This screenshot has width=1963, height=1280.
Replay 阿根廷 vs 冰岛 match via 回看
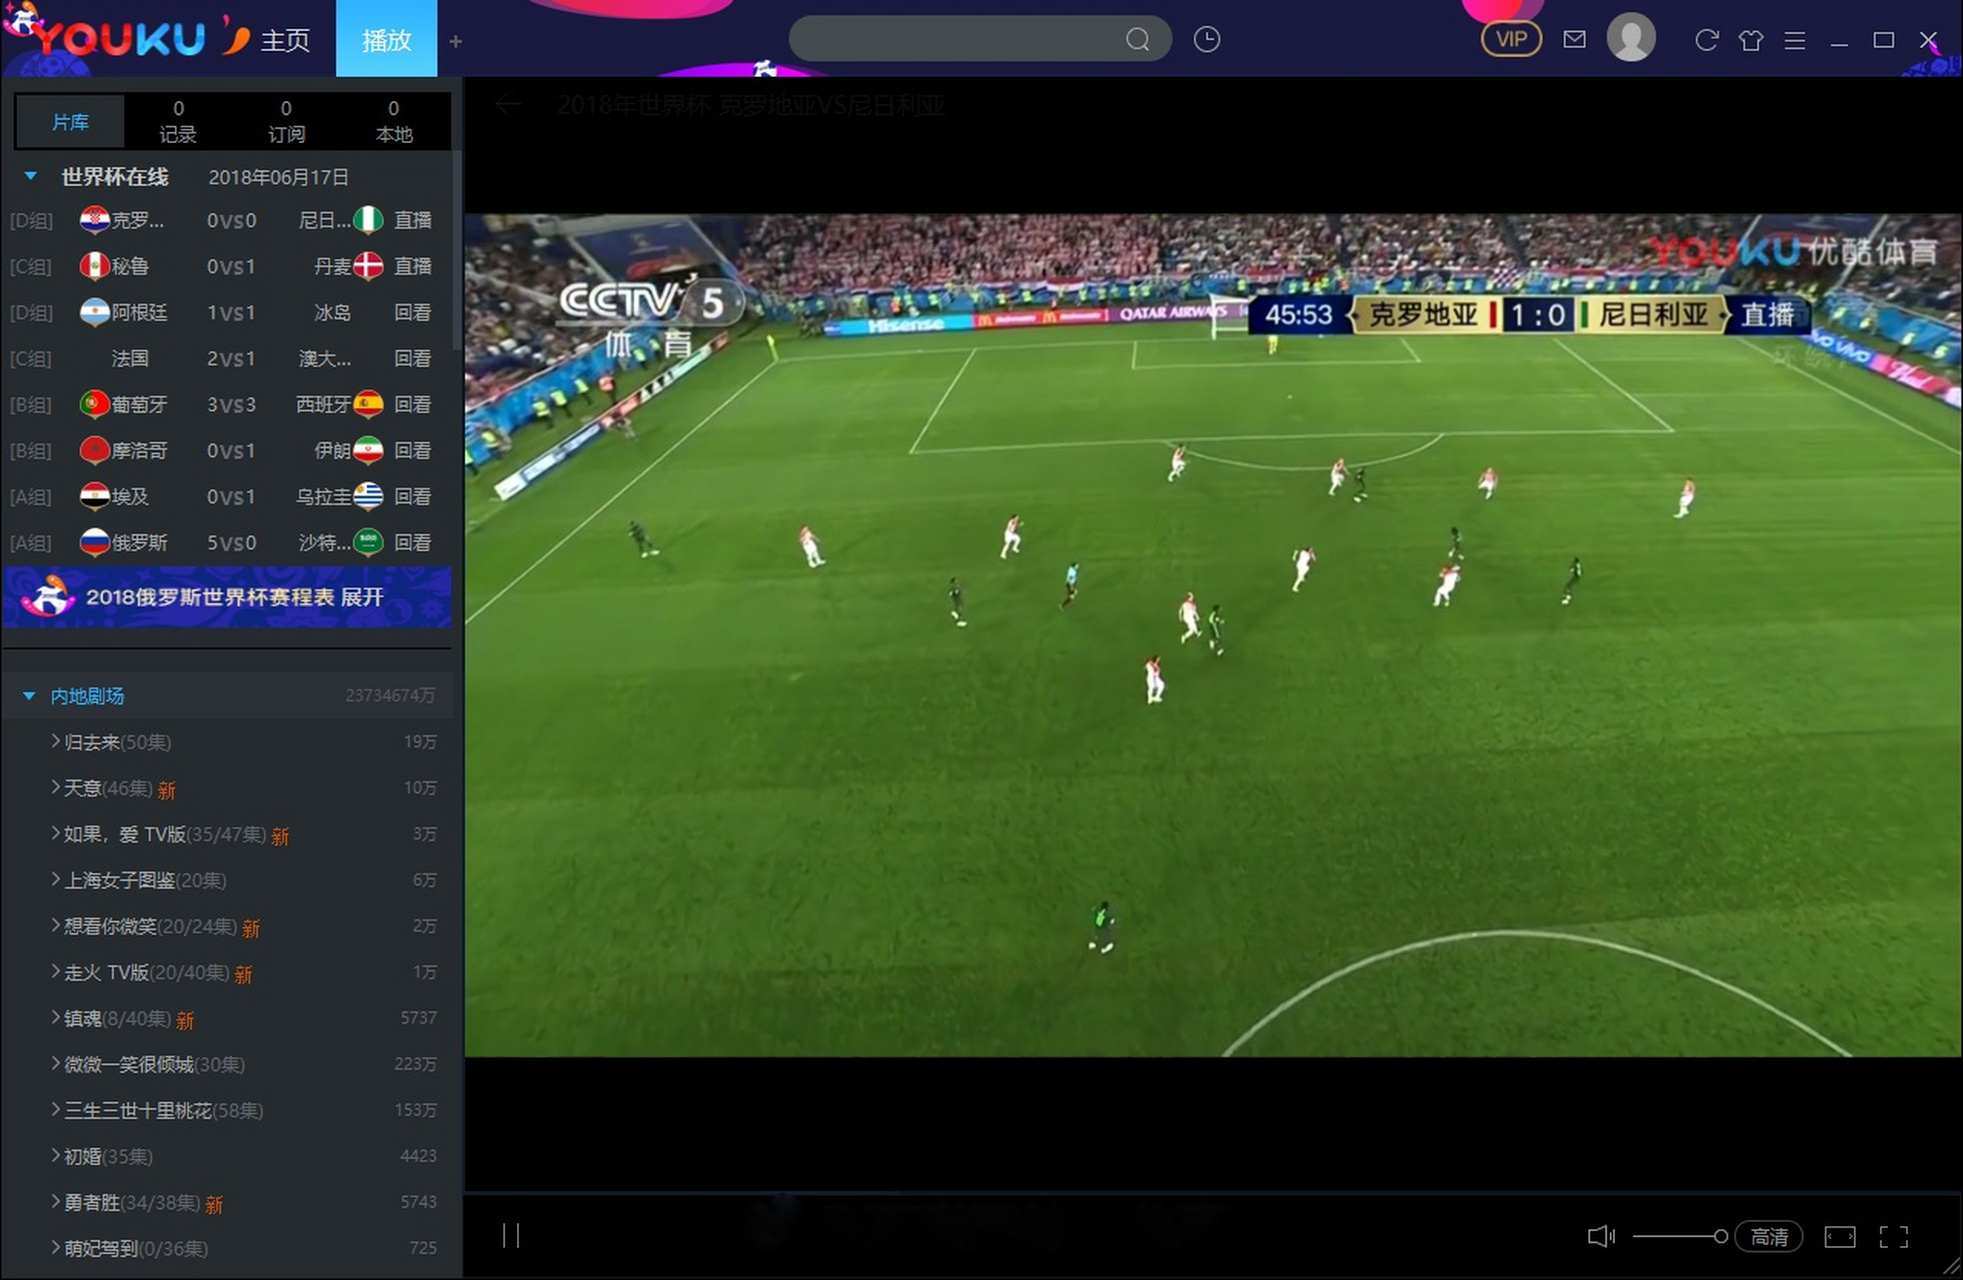pyautogui.click(x=412, y=312)
